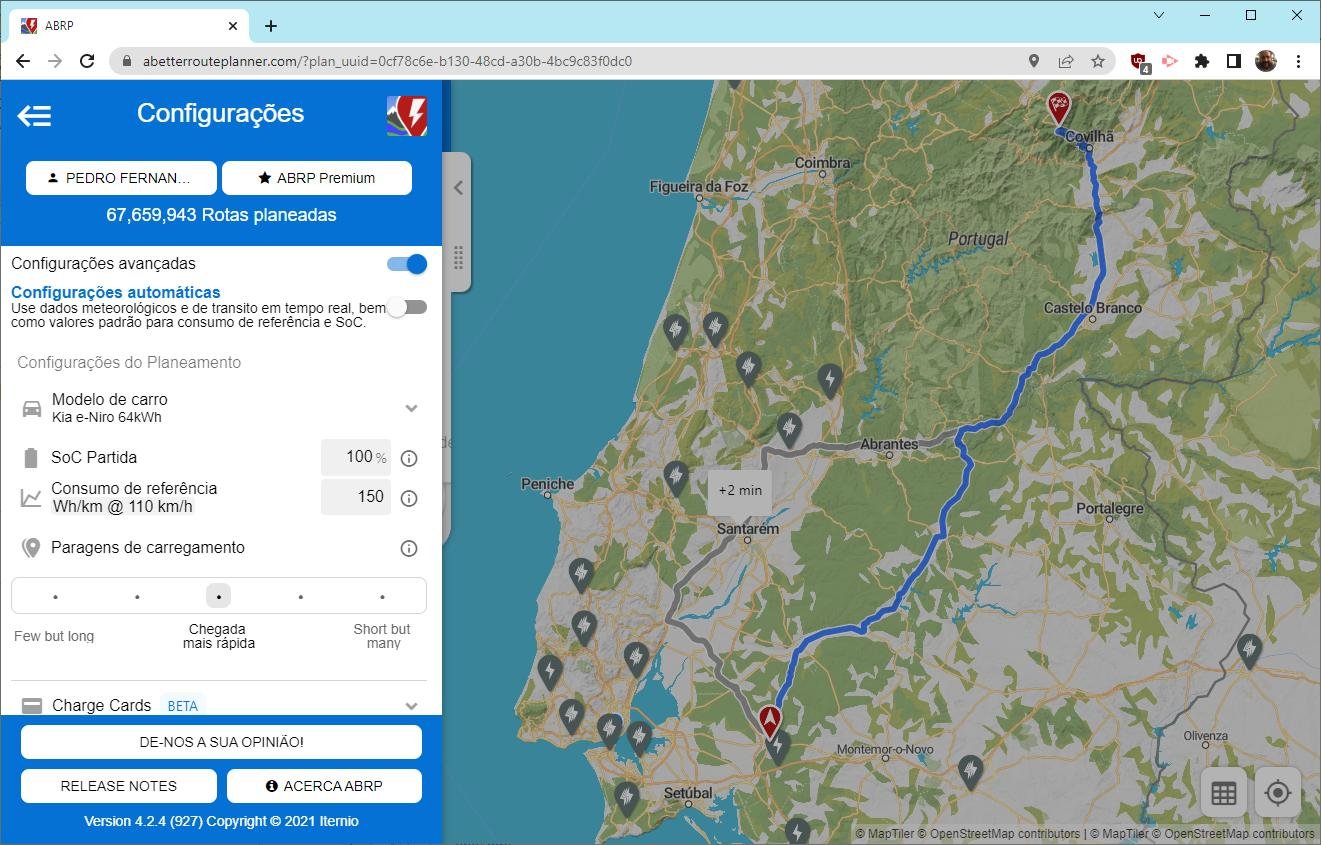
Task: Open the ABRP browser tab
Action: pos(130,26)
